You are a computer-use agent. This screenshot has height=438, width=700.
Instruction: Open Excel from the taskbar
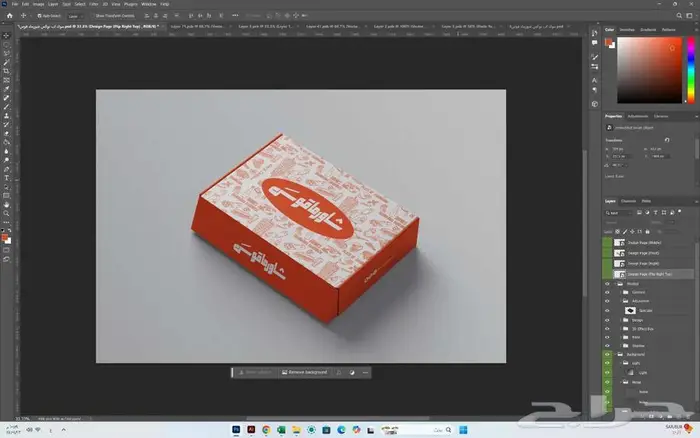(x=281, y=430)
